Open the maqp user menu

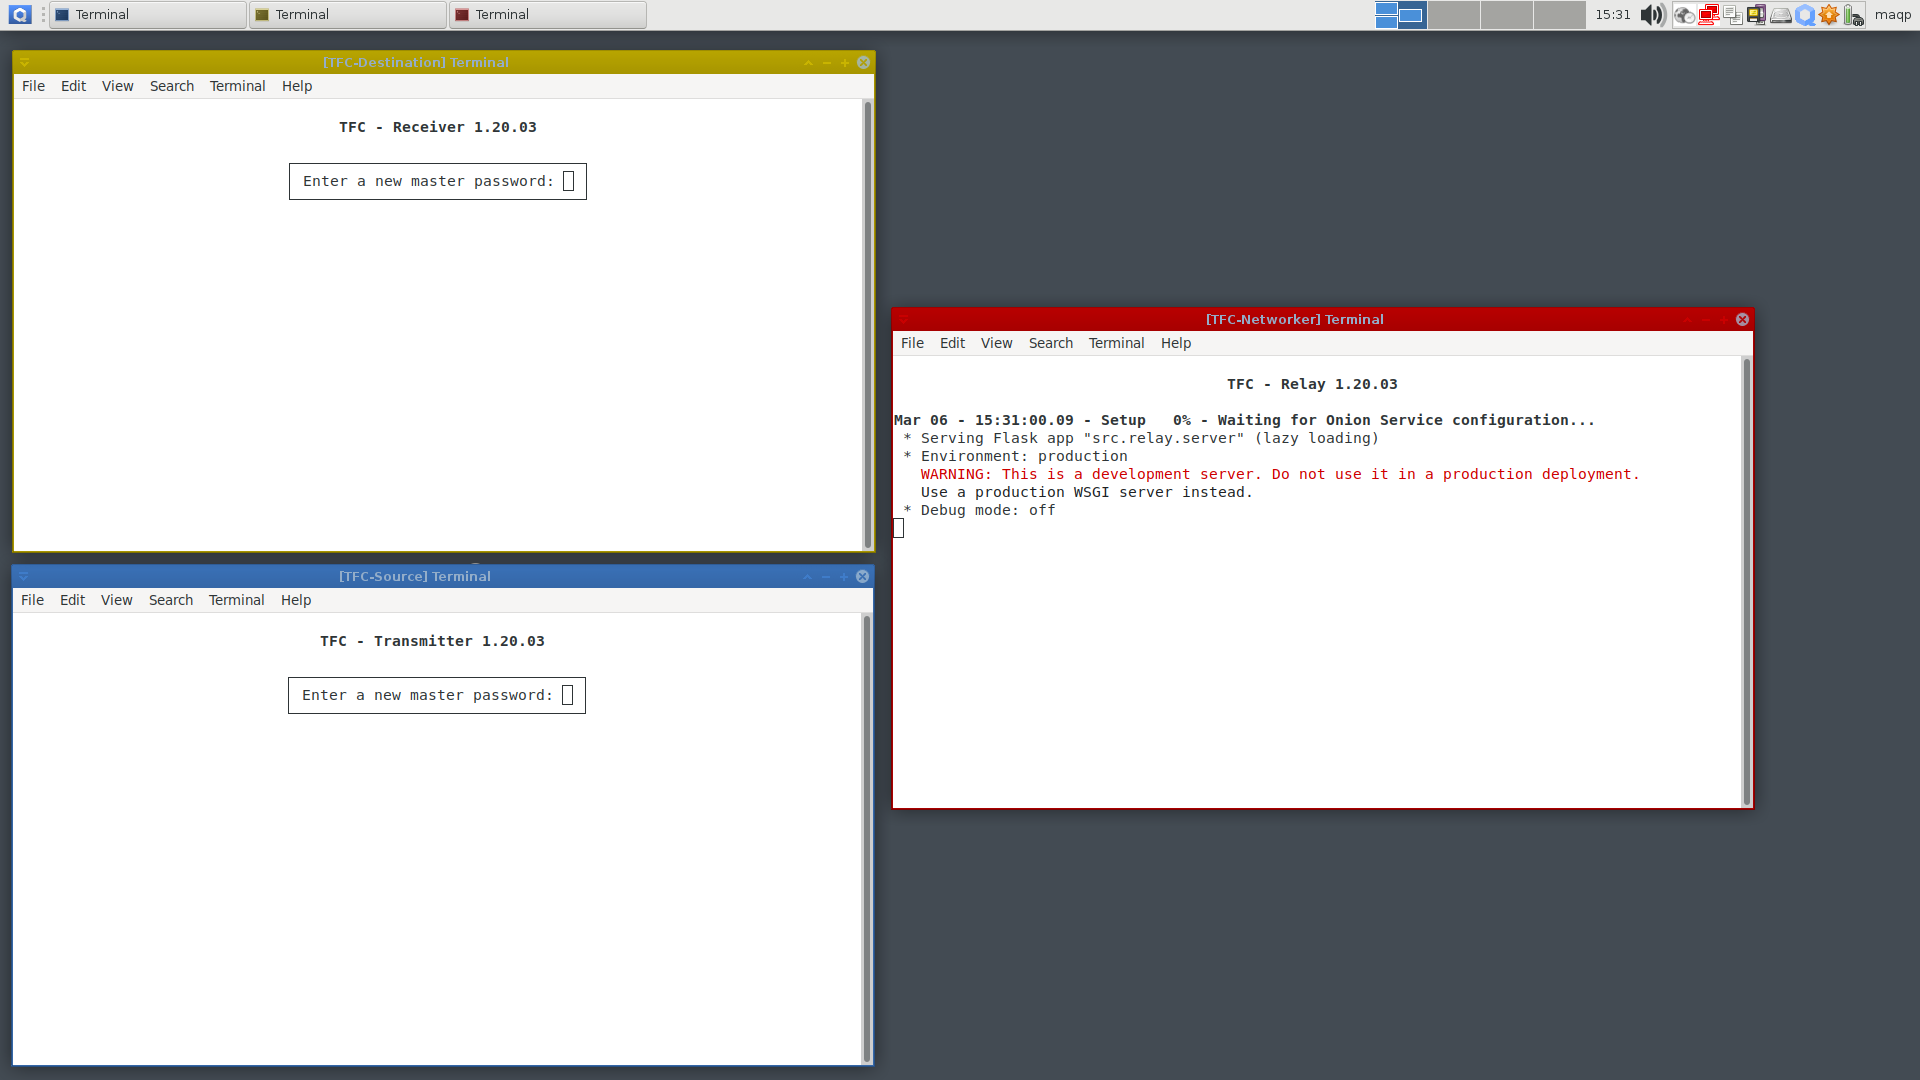pos(1893,15)
